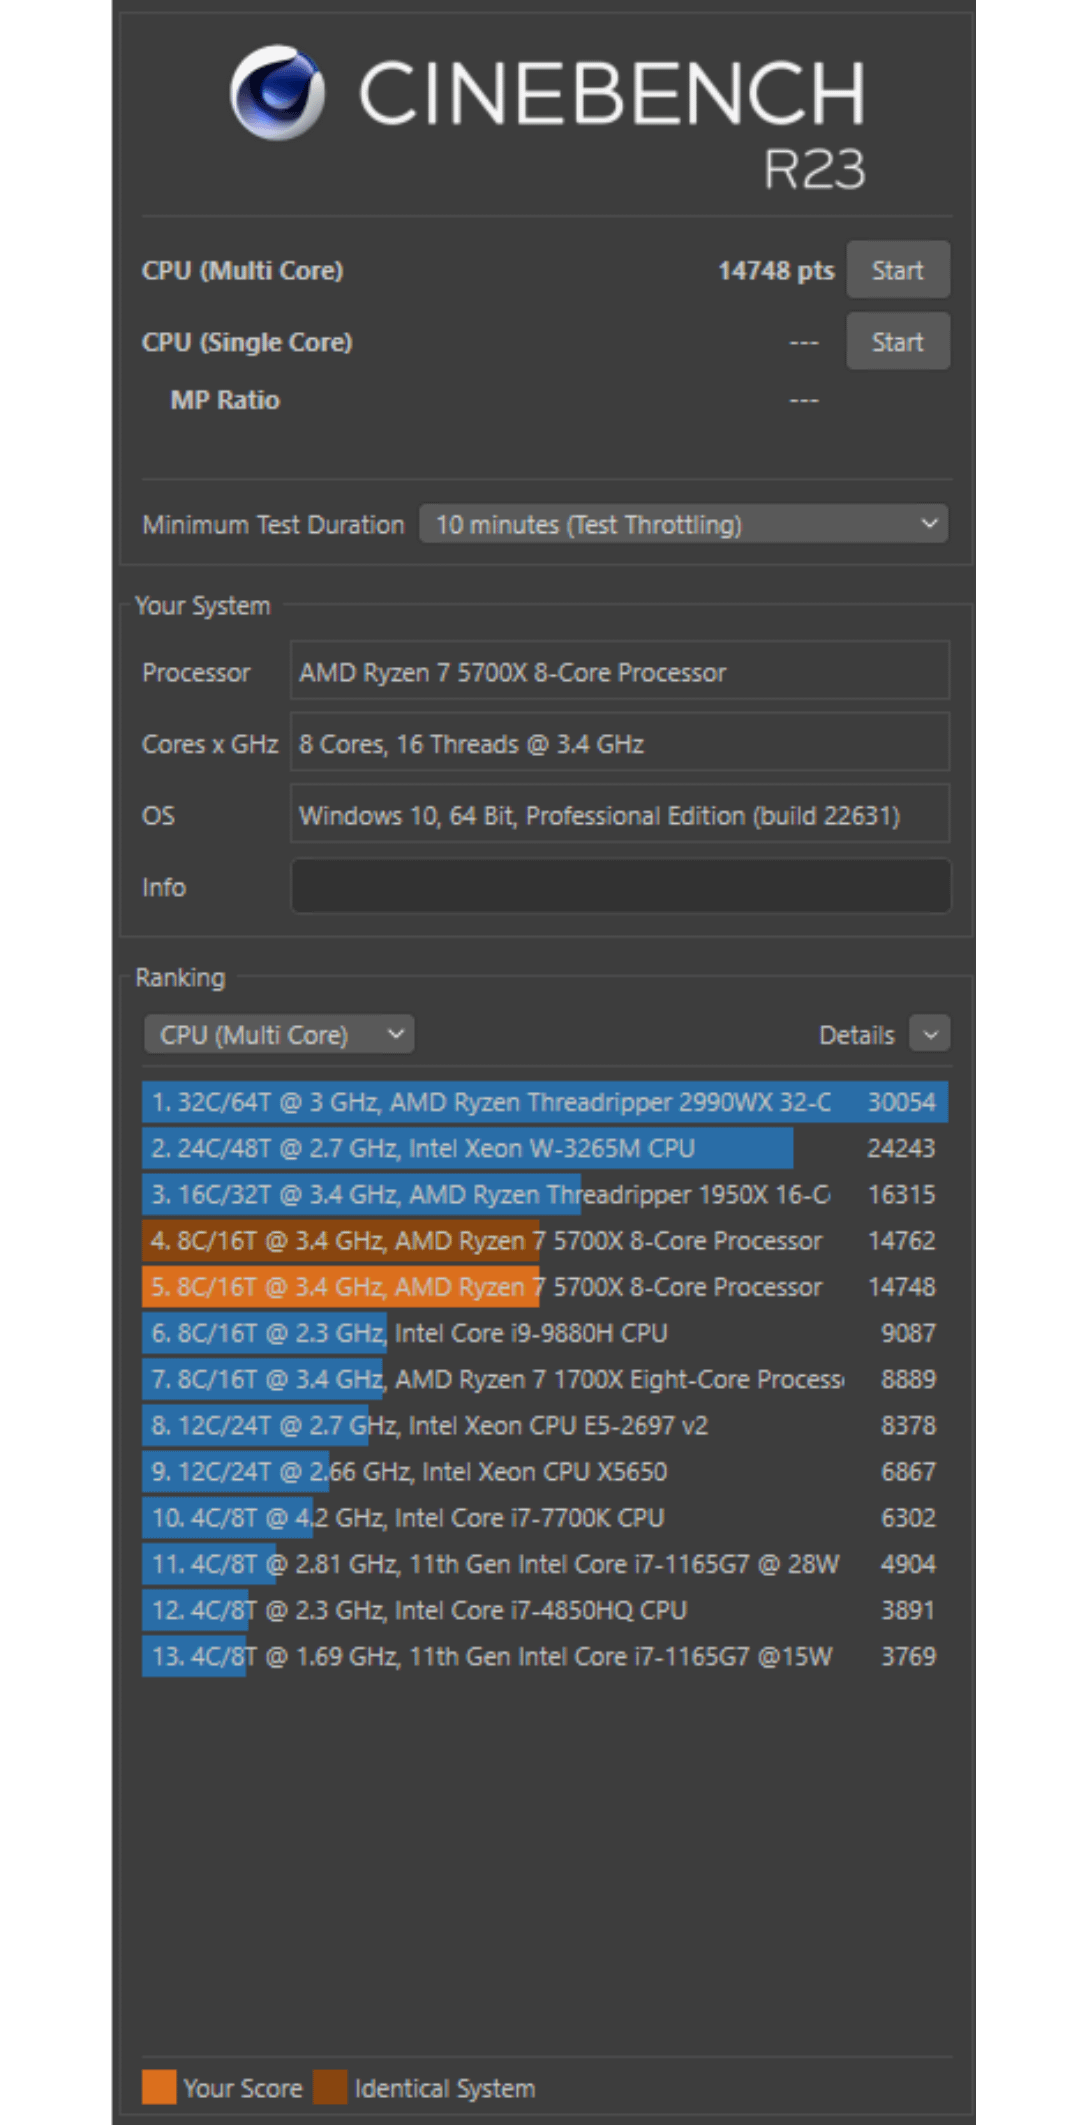
Task: Select the Intel Core i9-9880H ranking row
Action: point(545,1333)
